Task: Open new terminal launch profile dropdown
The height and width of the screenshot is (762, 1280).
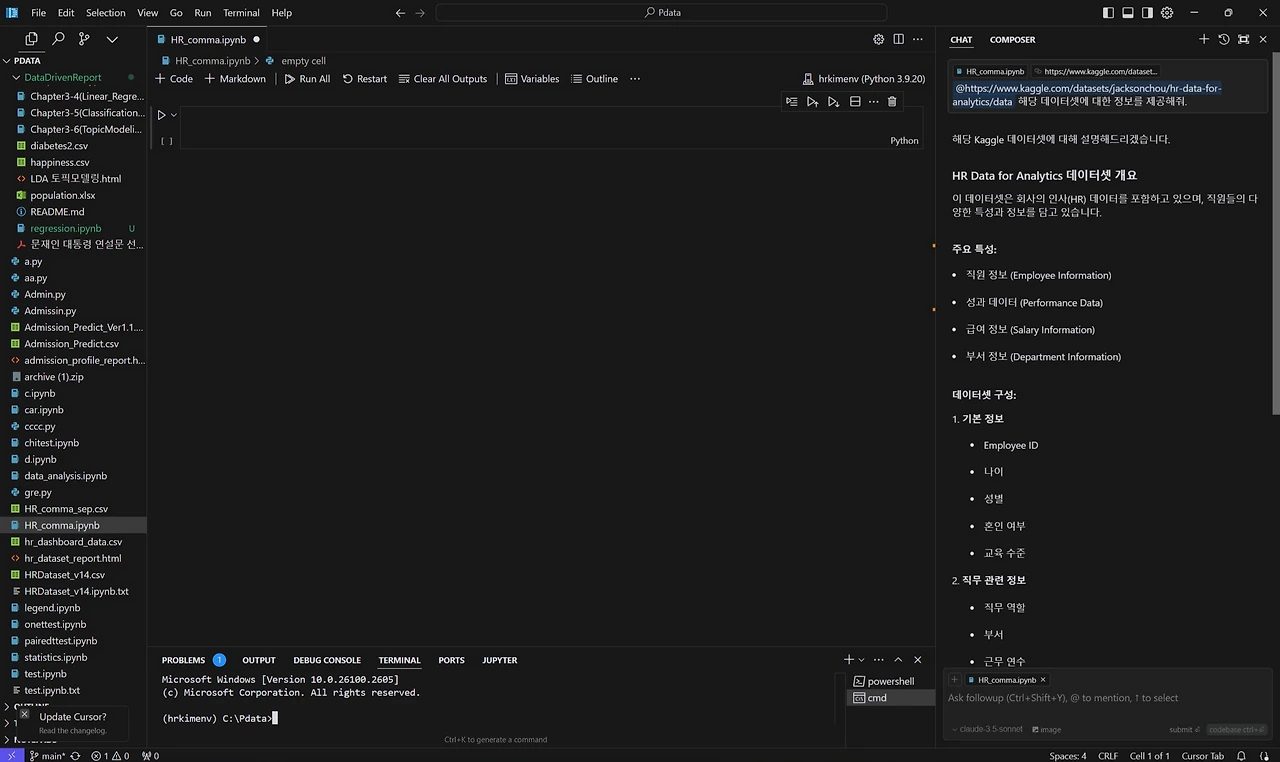Action: click(861, 660)
